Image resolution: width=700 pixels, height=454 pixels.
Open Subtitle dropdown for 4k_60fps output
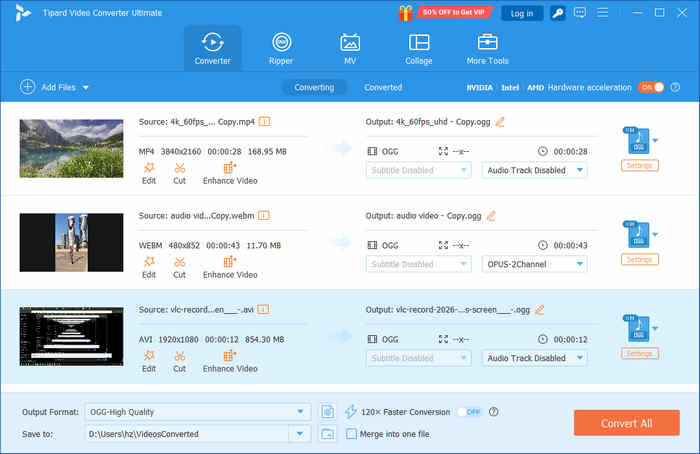point(418,170)
